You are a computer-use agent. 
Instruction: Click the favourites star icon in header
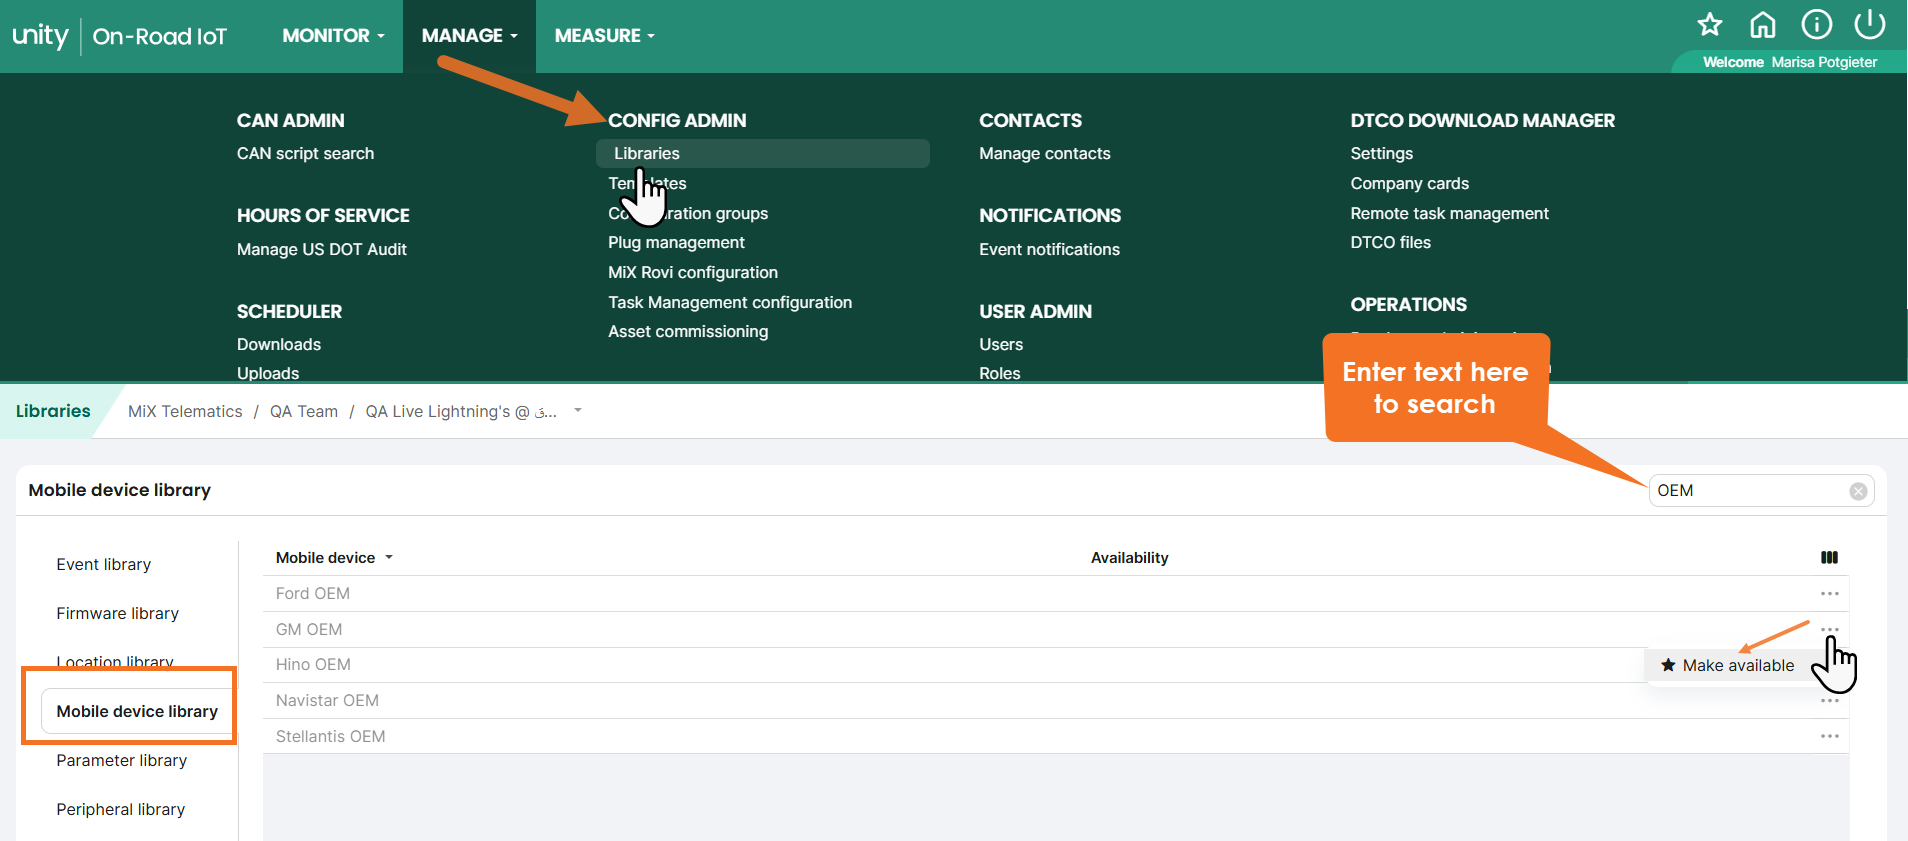click(x=1710, y=24)
